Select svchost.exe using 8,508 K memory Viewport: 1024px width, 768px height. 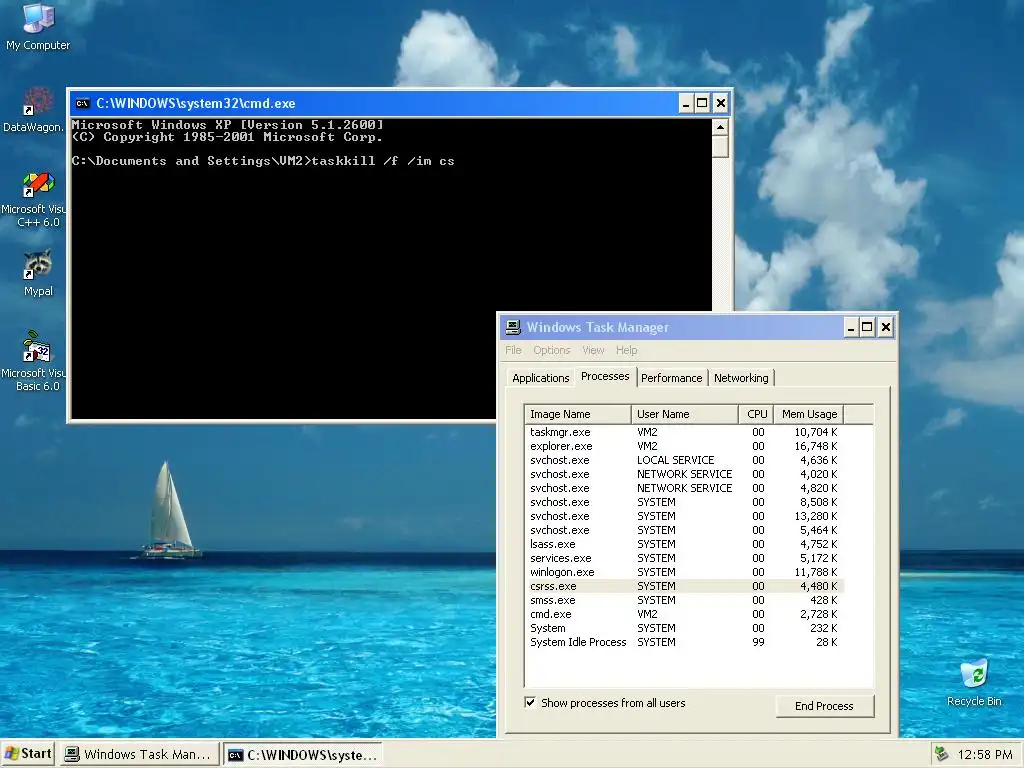point(684,502)
